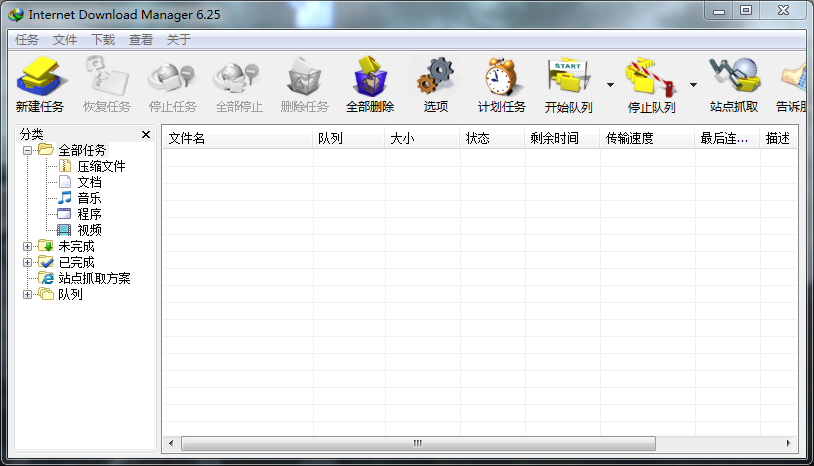Viewport: 814px width, 466px height.
Task: Collapse the 全部任务 tree node
Action: (x=28, y=150)
